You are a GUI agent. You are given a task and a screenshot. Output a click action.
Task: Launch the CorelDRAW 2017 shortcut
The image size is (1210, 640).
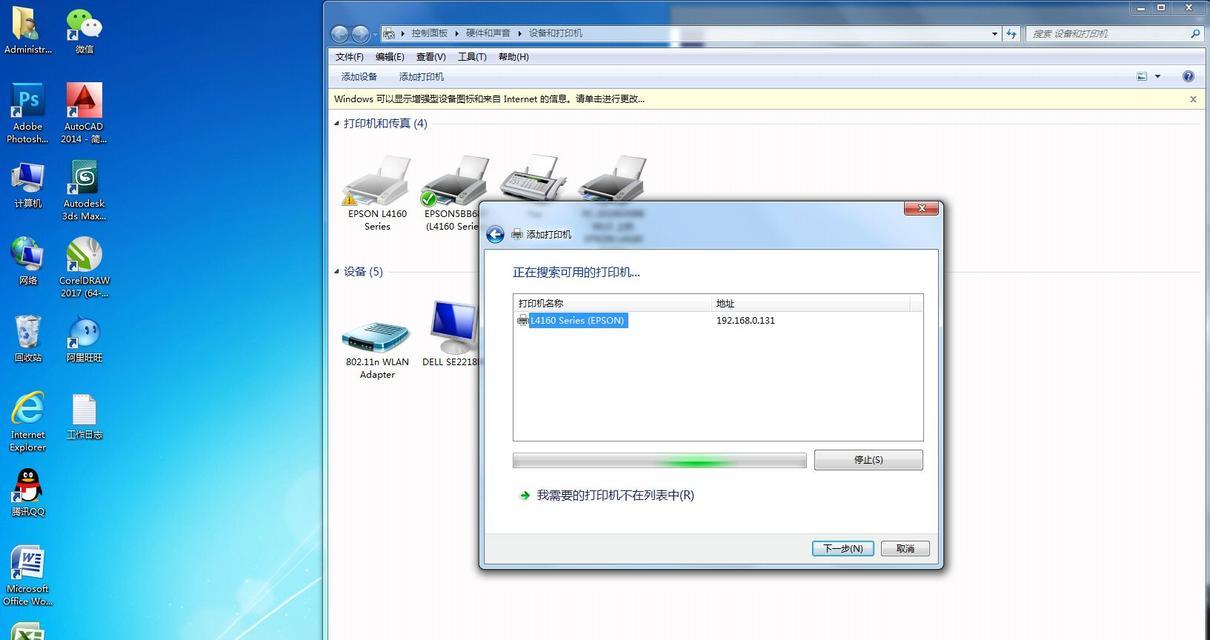pos(84,268)
